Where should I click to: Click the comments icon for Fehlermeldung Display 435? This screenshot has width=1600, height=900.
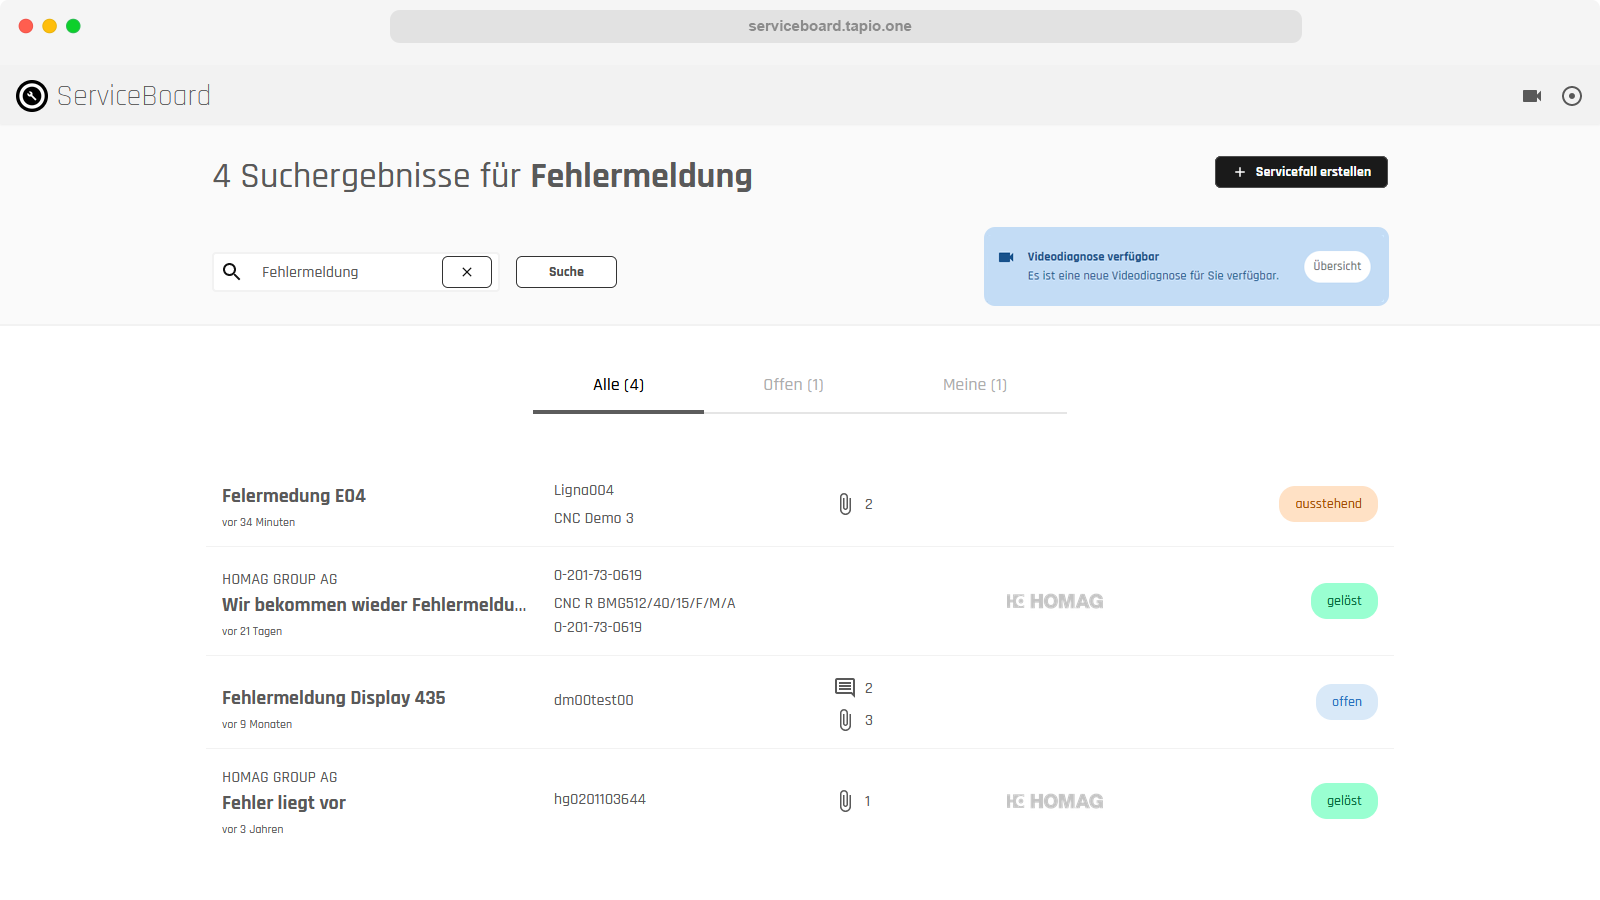click(845, 687)
